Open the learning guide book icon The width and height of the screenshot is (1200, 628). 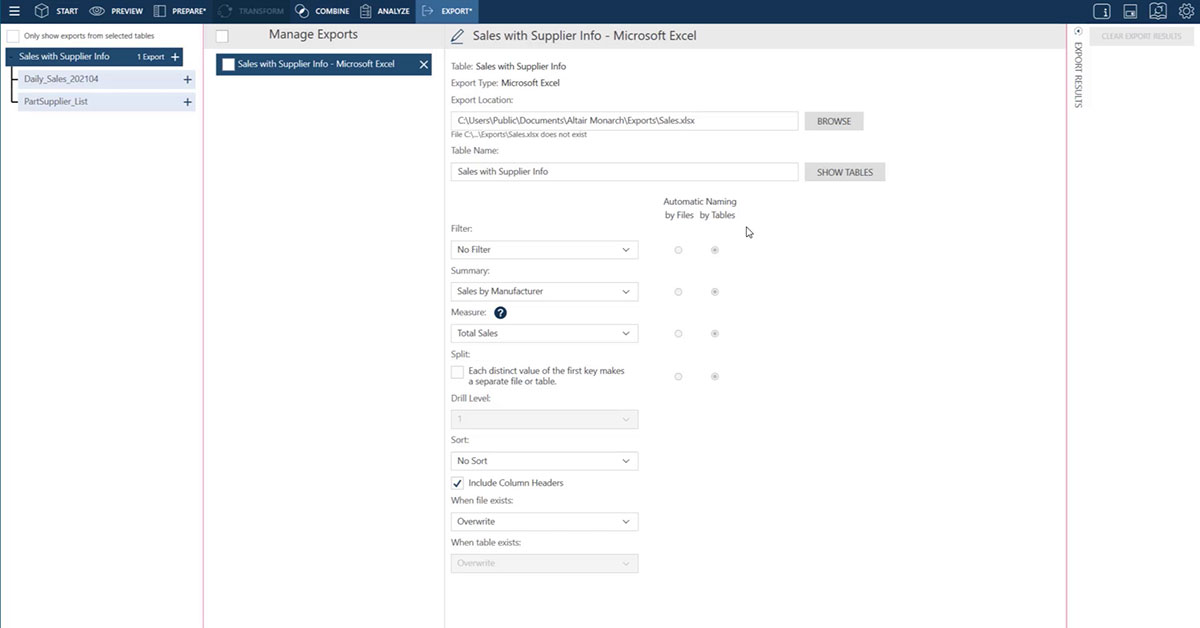[x=1159, y=11]
